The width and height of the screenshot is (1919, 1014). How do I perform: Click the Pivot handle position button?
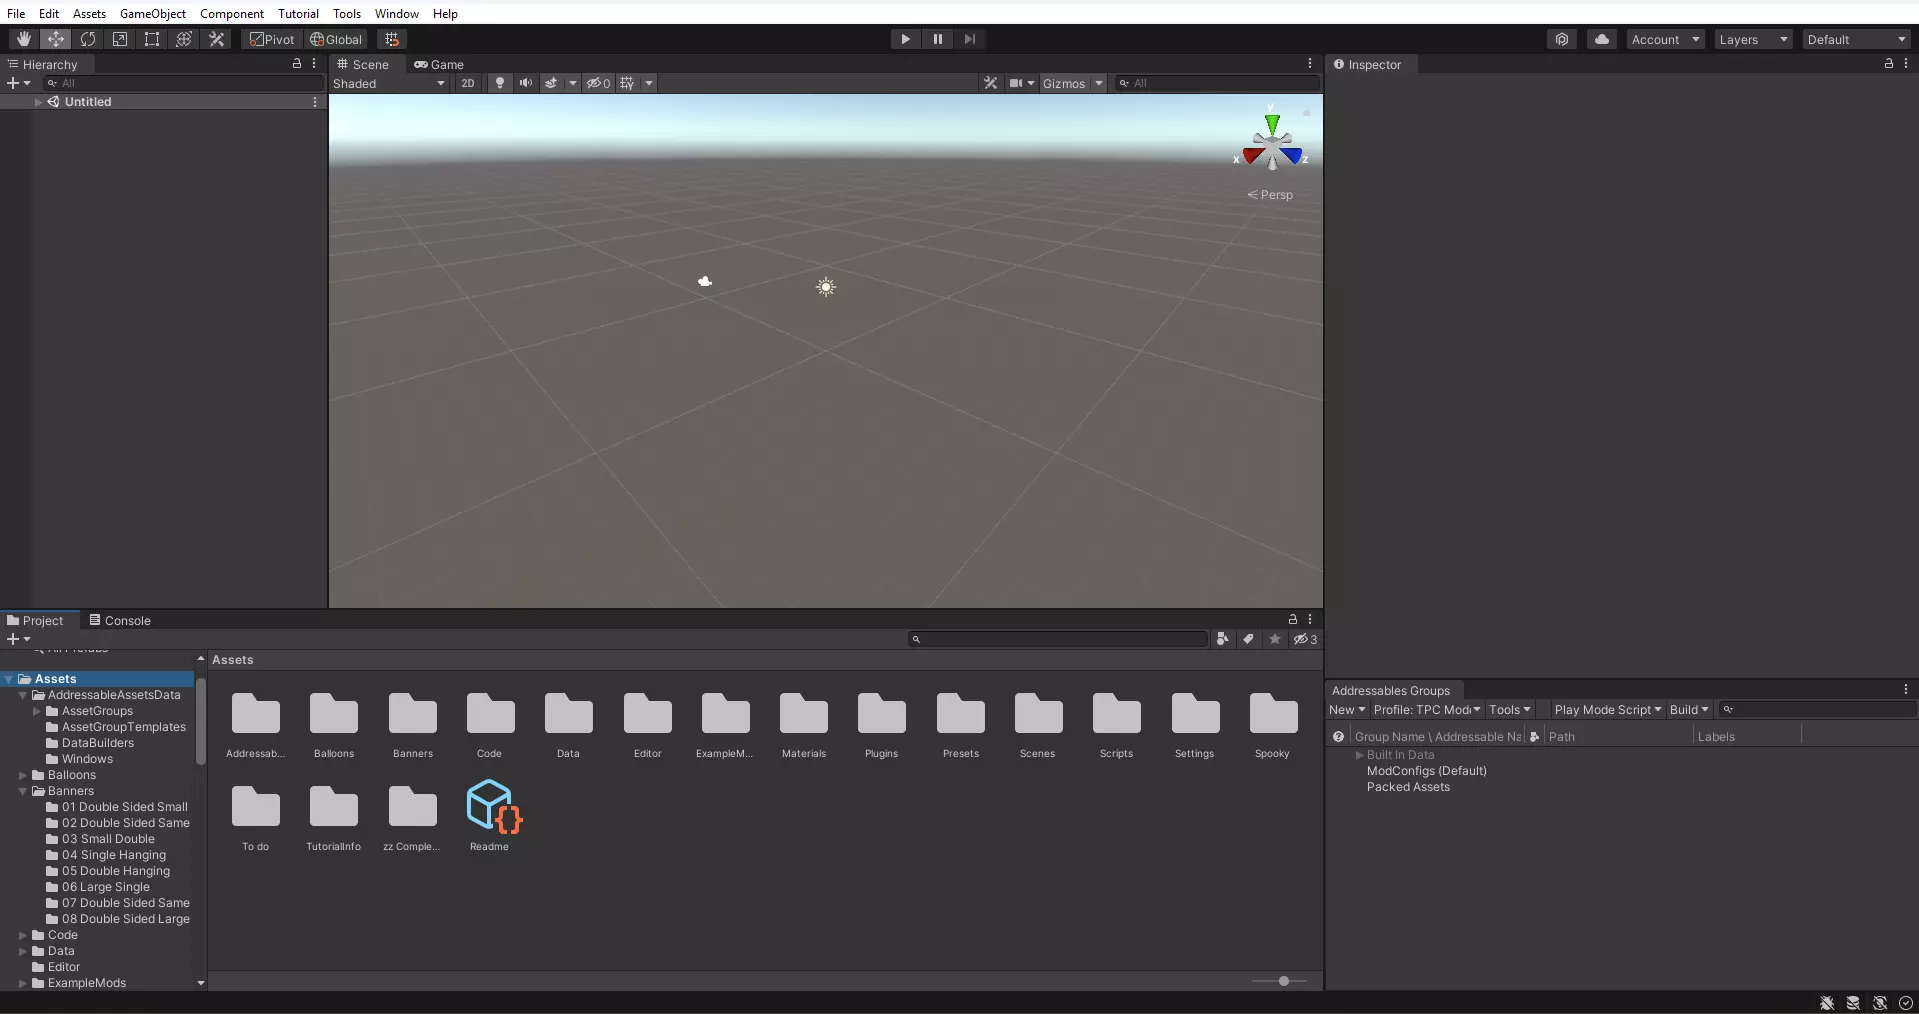(x=272, y=39)
